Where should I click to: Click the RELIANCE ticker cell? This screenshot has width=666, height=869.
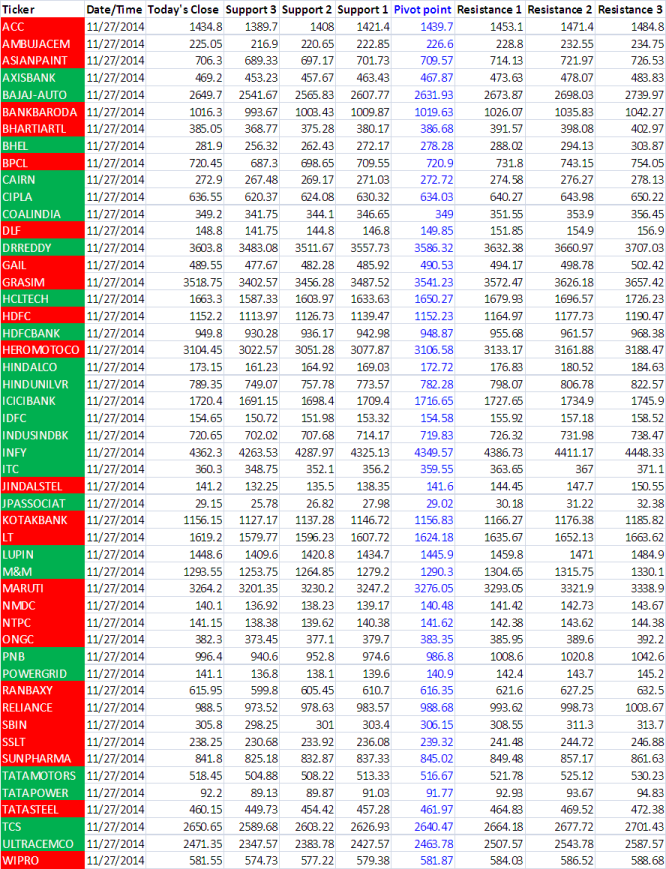tap(42, 708)
